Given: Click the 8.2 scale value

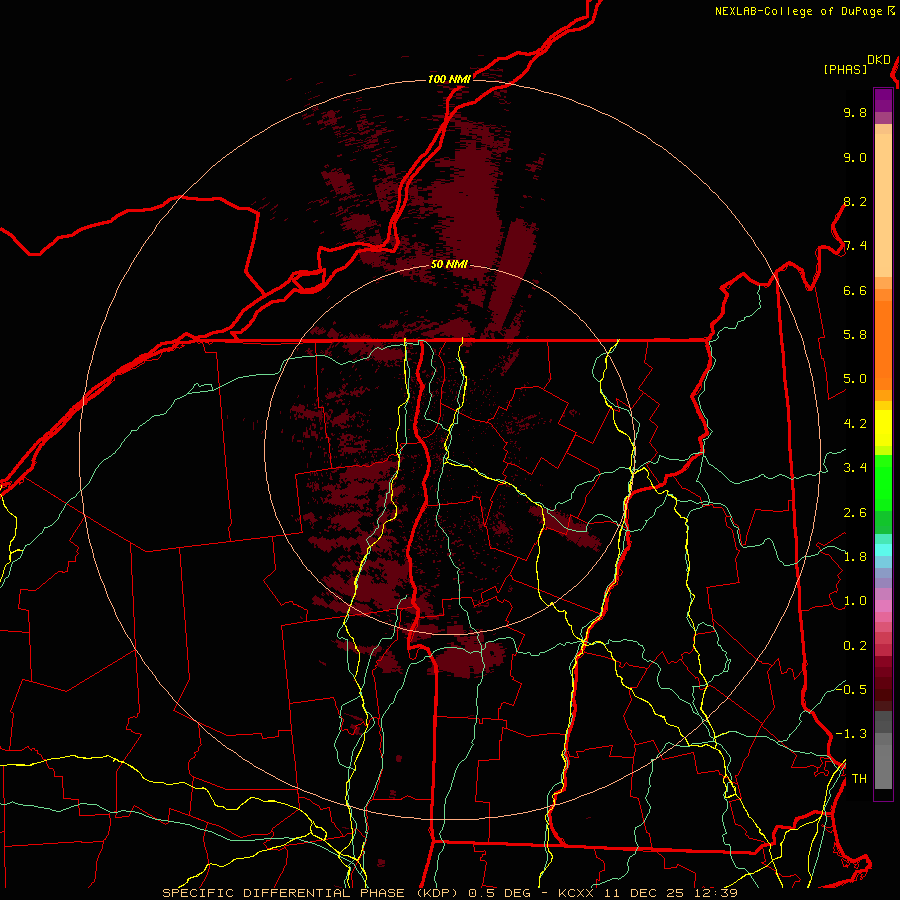Looking at the screenshot, I should (855, 202).
